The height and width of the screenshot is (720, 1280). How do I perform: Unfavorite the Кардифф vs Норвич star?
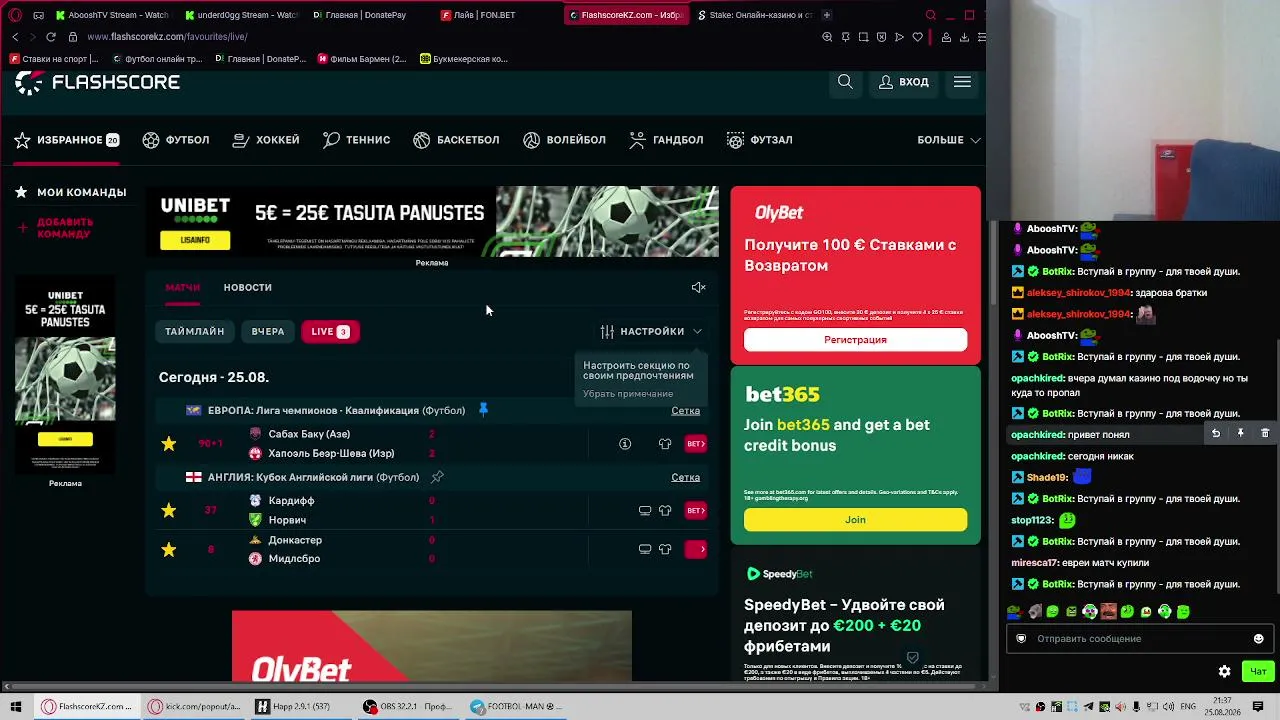(x=168, y=510)
